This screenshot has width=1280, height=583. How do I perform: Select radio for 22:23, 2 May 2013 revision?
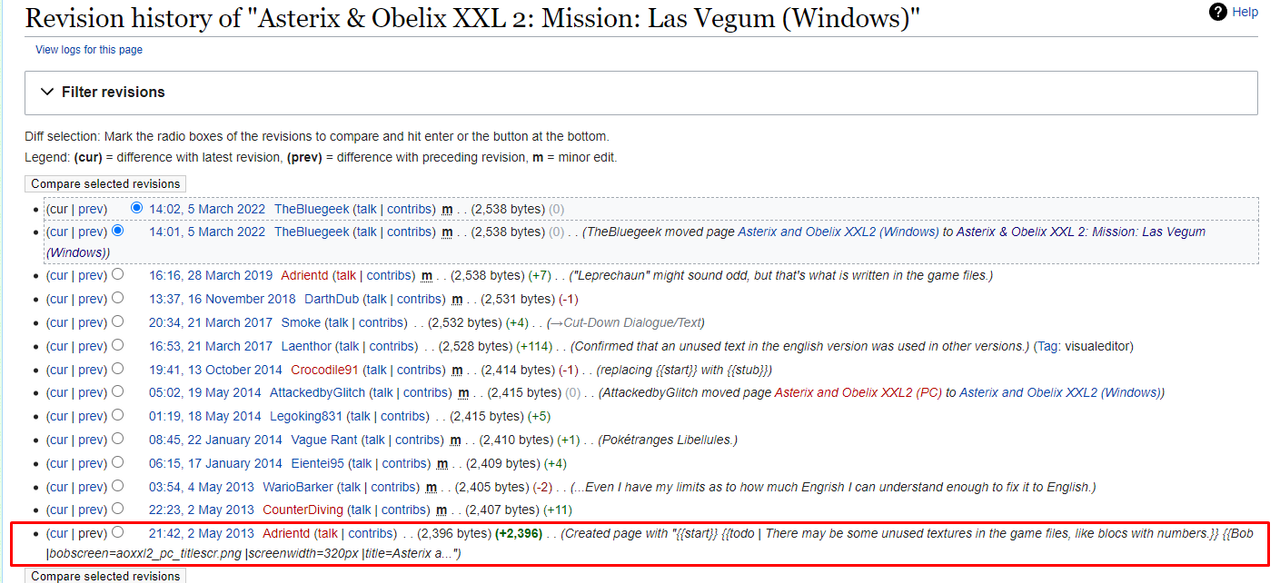coord(118,509)
